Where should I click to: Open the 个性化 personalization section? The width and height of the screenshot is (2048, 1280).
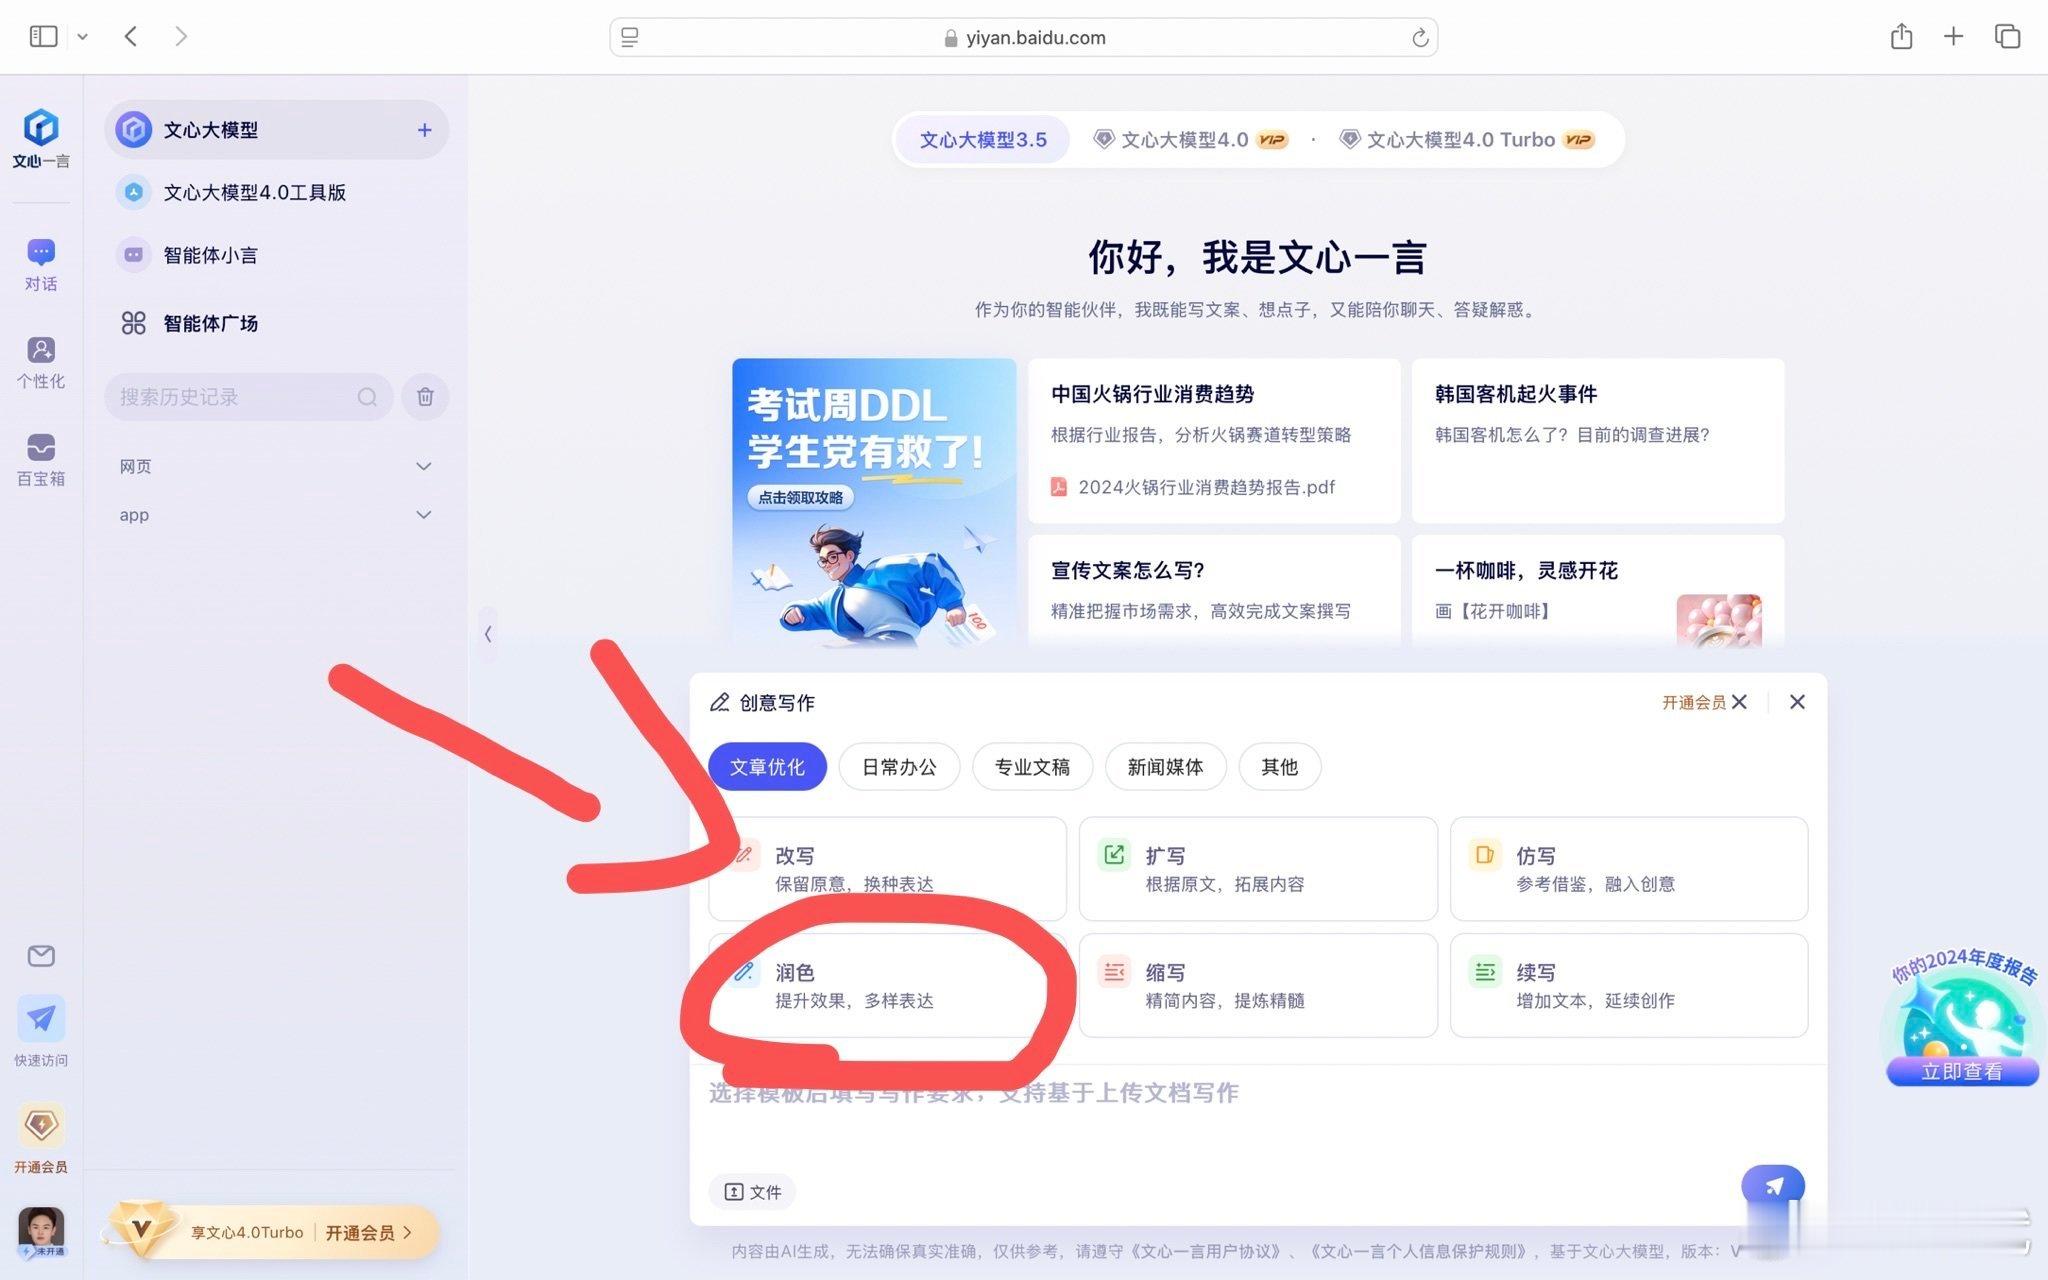click(x=41, y=362)
